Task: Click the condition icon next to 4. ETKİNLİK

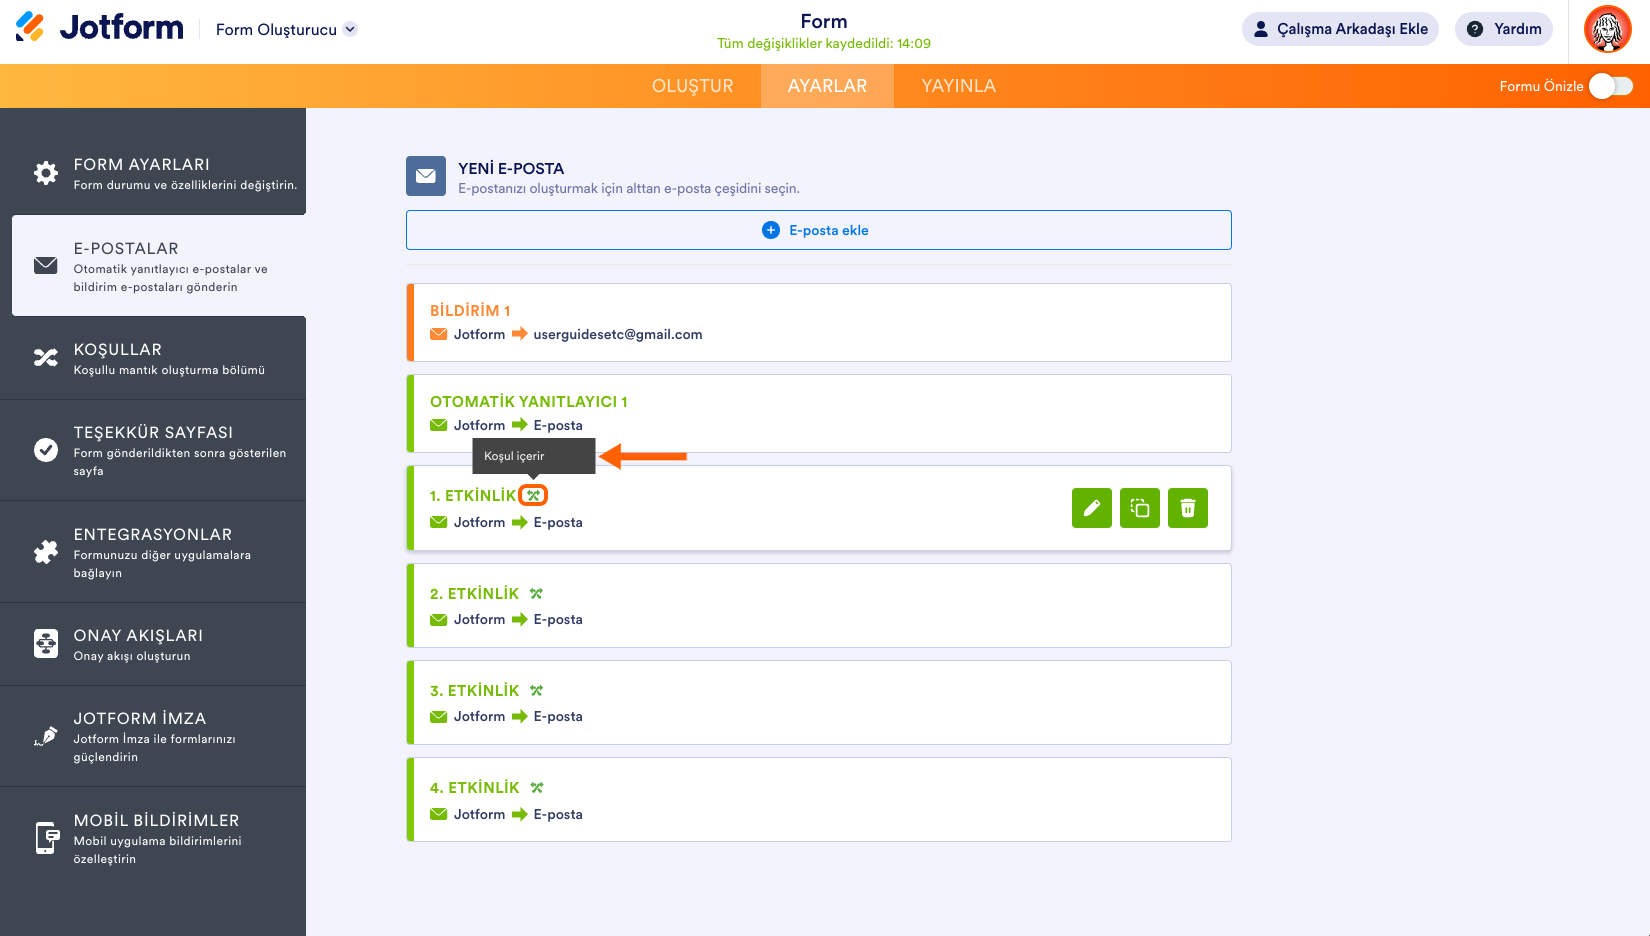Action: coord(537,788)
